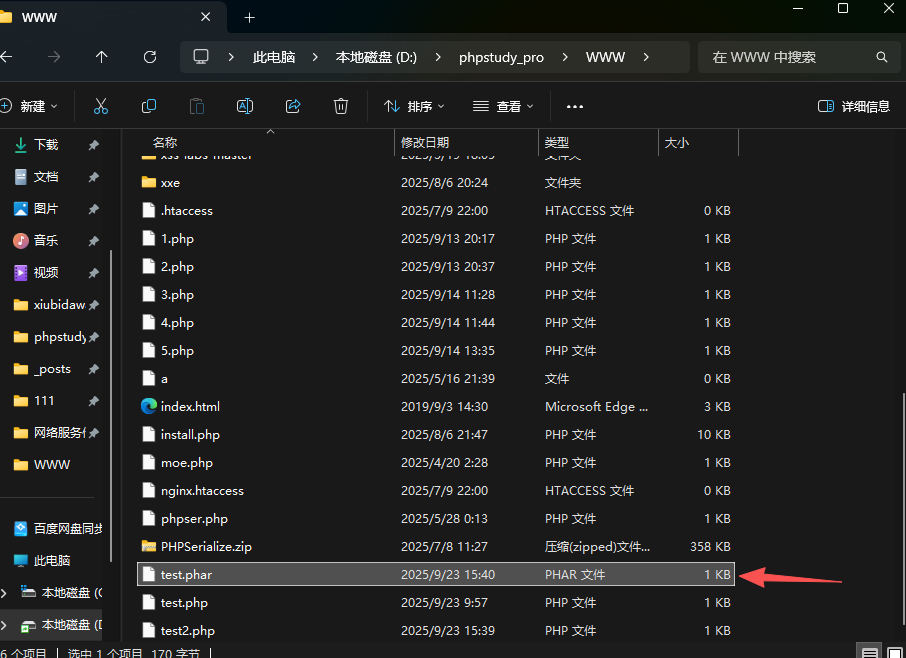This screenshot has height=658, width=906.
Task: Open the View dropdown menu
Action: click(x=503, y=106)
